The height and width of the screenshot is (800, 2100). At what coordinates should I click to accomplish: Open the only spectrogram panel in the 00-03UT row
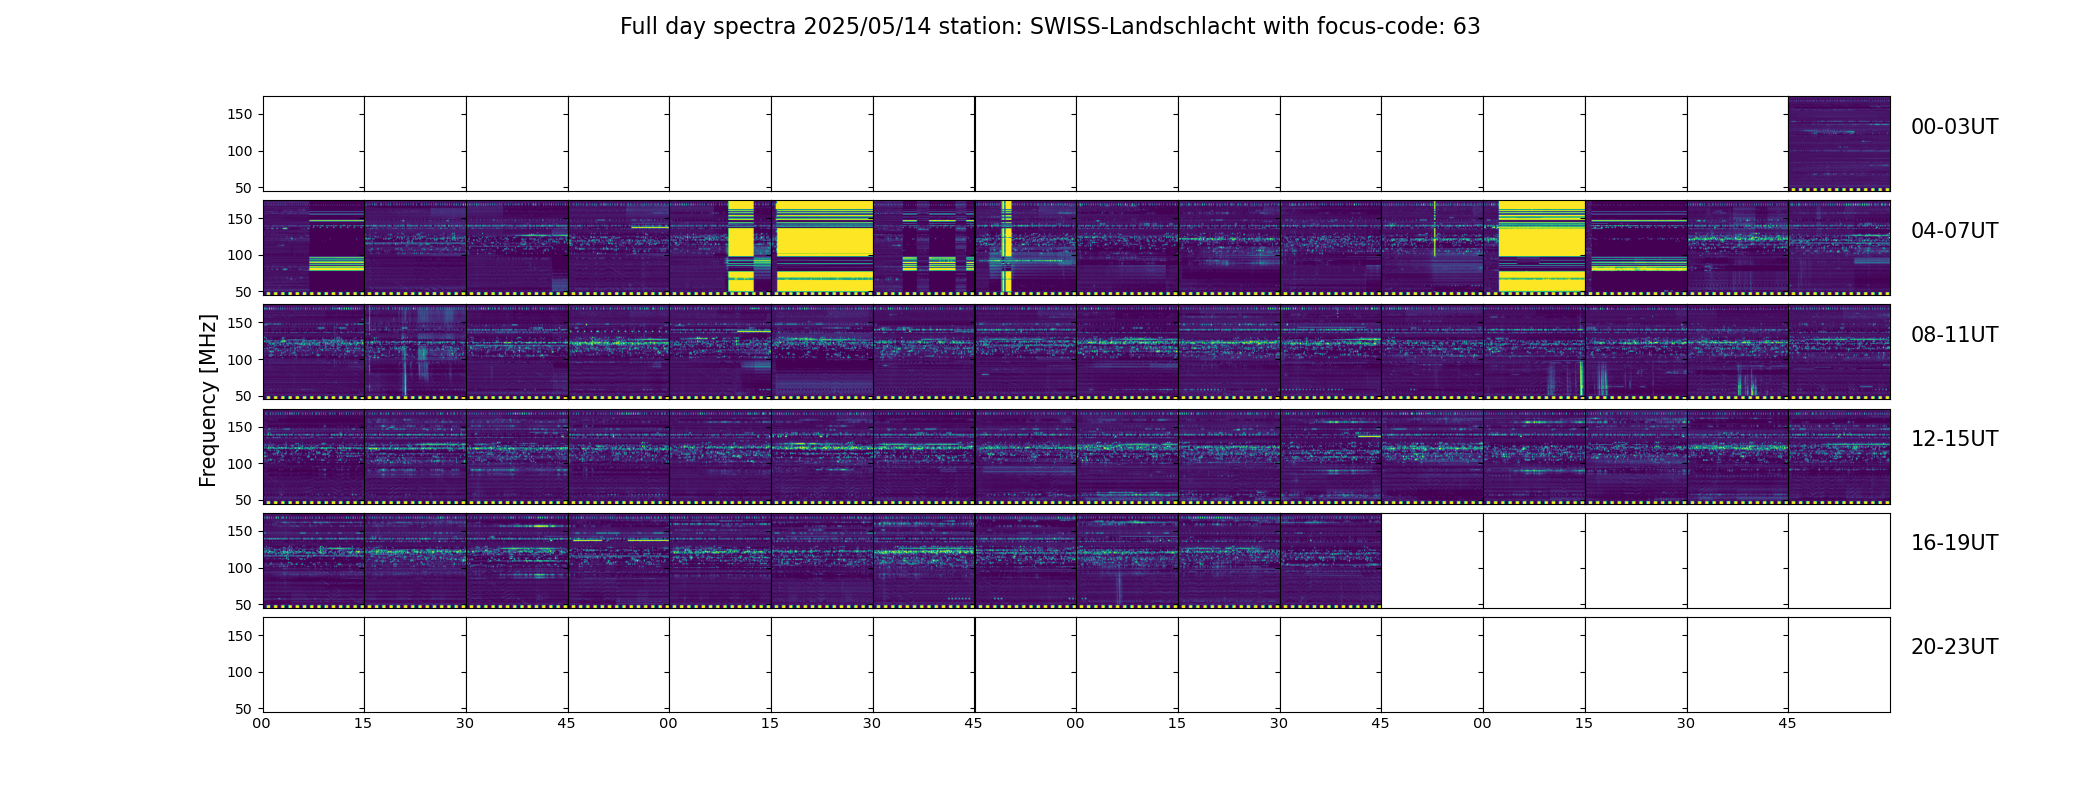(1839, 144)
